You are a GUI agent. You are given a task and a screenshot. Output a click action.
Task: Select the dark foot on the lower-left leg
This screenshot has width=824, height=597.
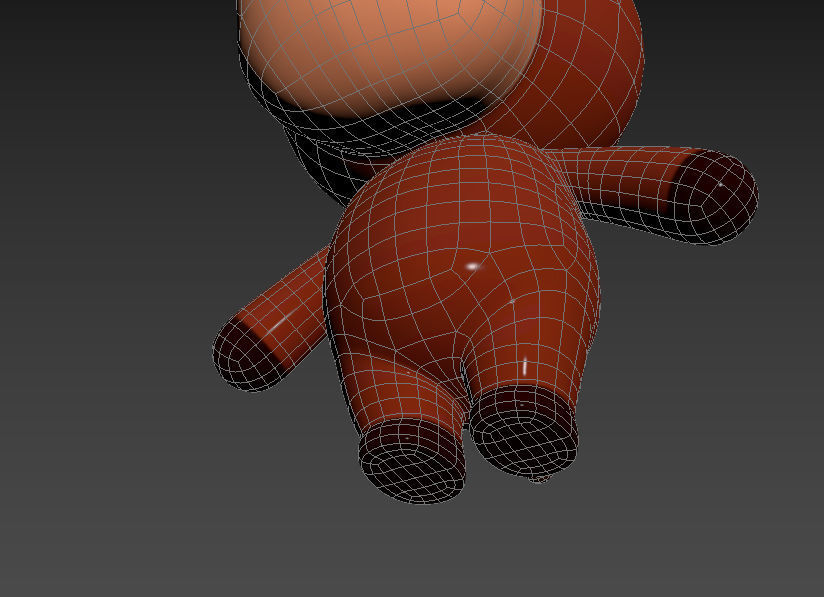(x=411, y=461)
